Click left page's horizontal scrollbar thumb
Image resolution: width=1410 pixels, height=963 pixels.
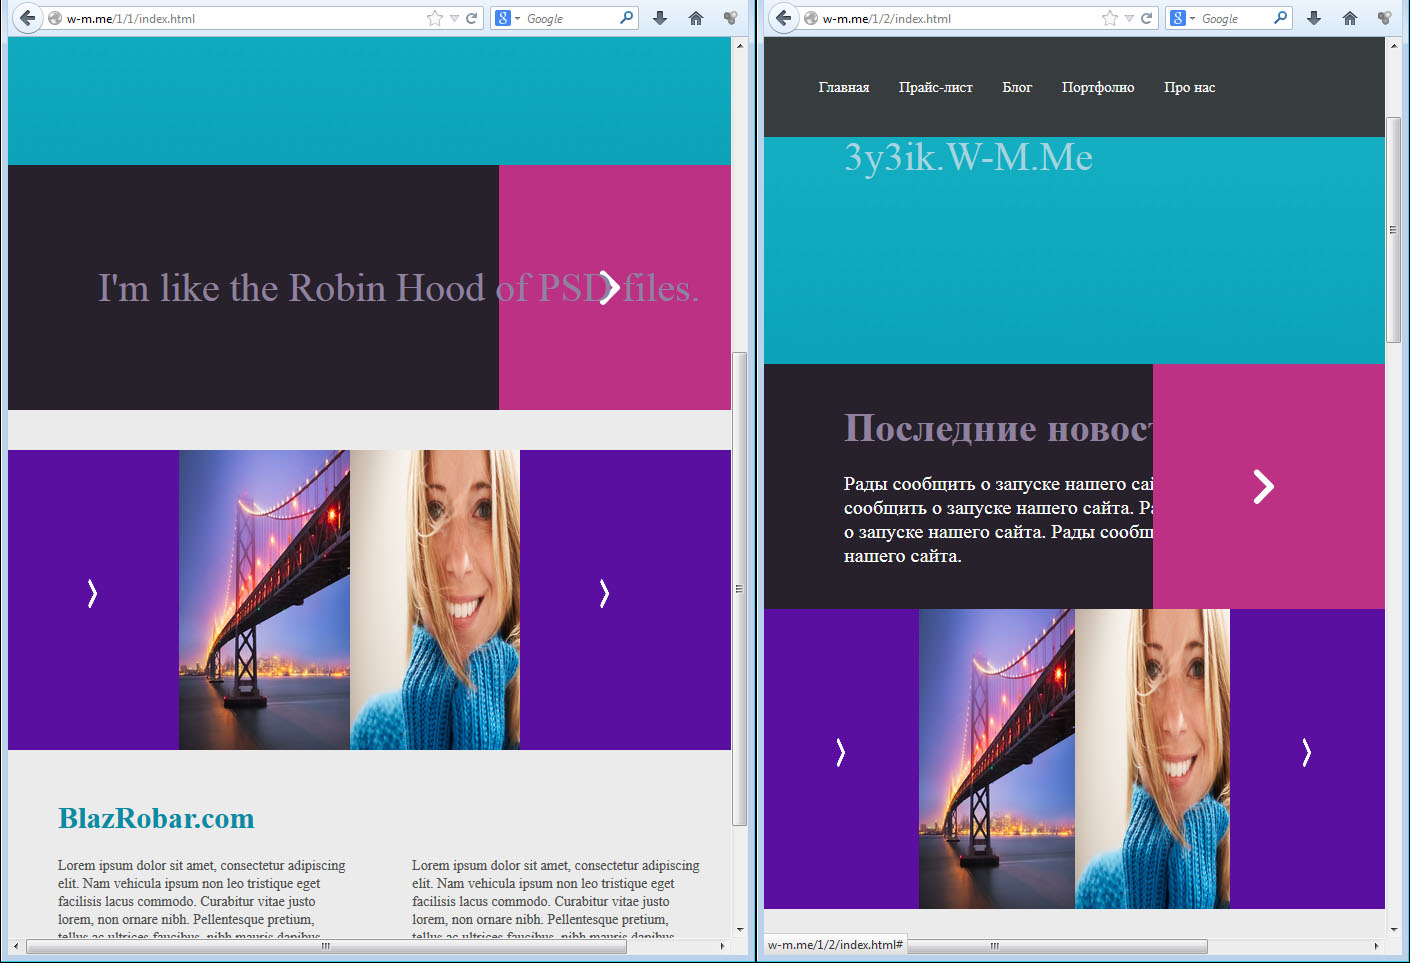(x=326, y=946)
